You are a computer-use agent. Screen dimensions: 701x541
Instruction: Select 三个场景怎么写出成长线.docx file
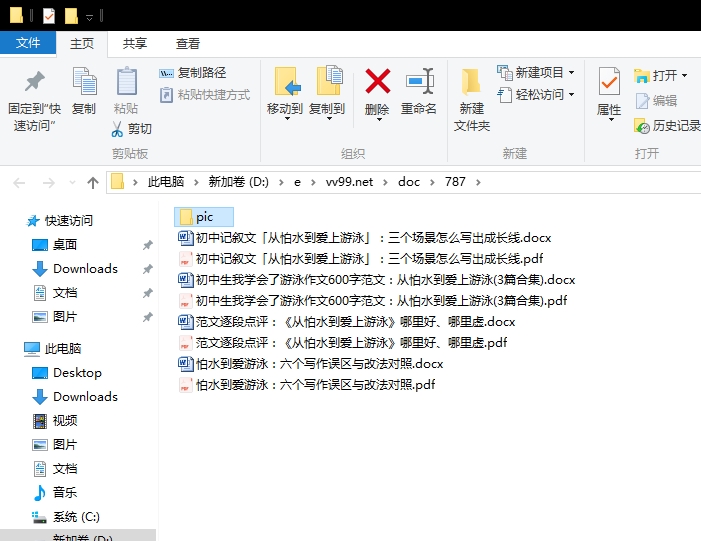coord(364,237)
